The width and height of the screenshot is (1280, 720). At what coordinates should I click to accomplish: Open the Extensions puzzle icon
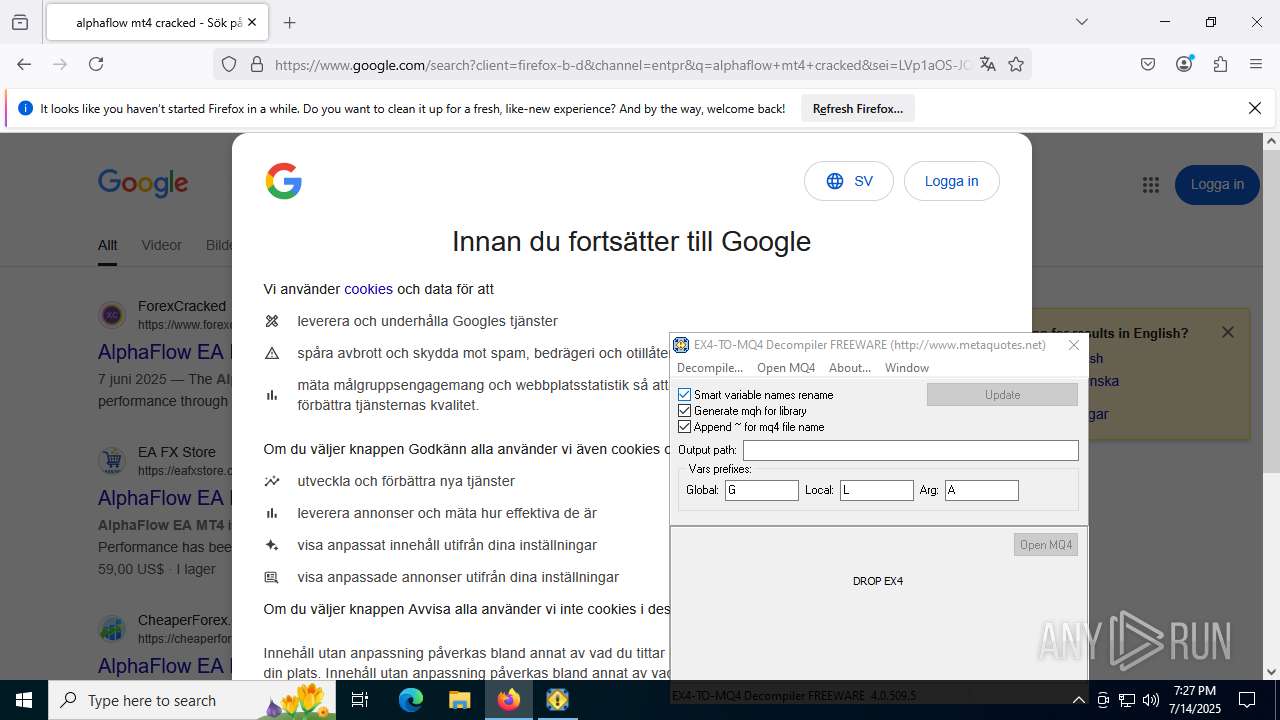(1220, 64)
